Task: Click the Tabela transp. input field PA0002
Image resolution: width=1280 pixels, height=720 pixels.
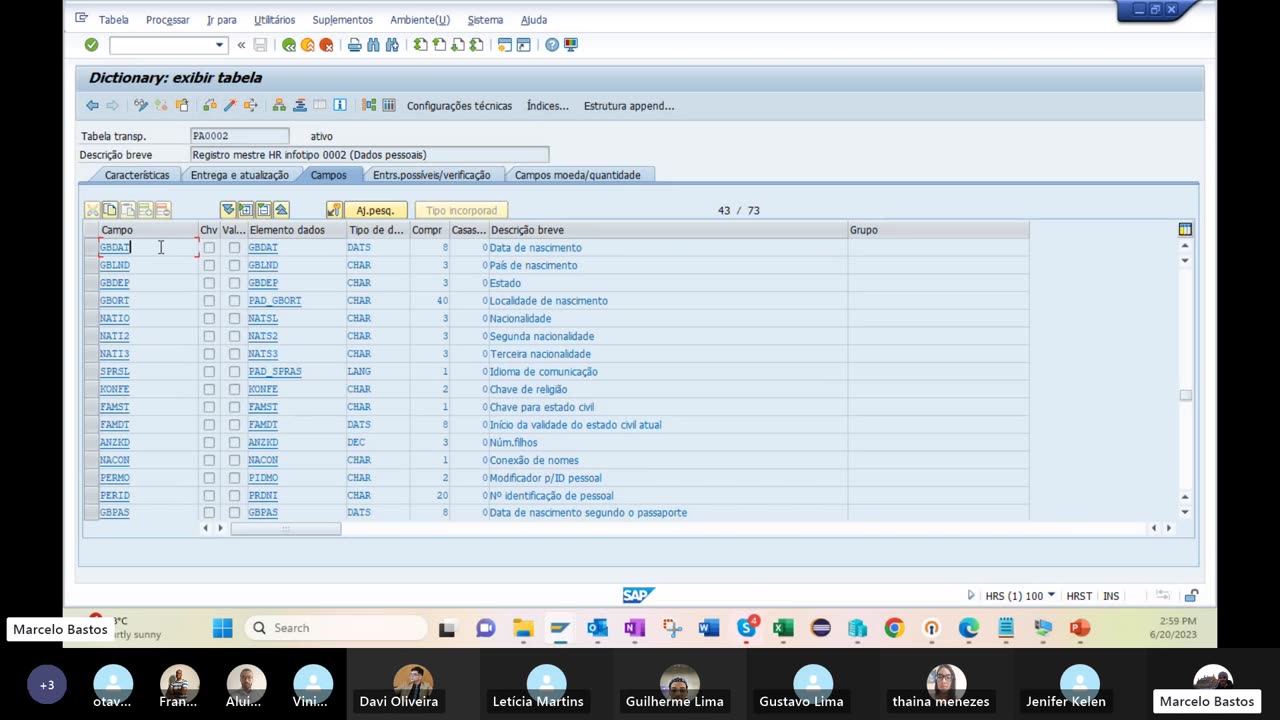Action: pyautogui.click(x=239, y=136)
